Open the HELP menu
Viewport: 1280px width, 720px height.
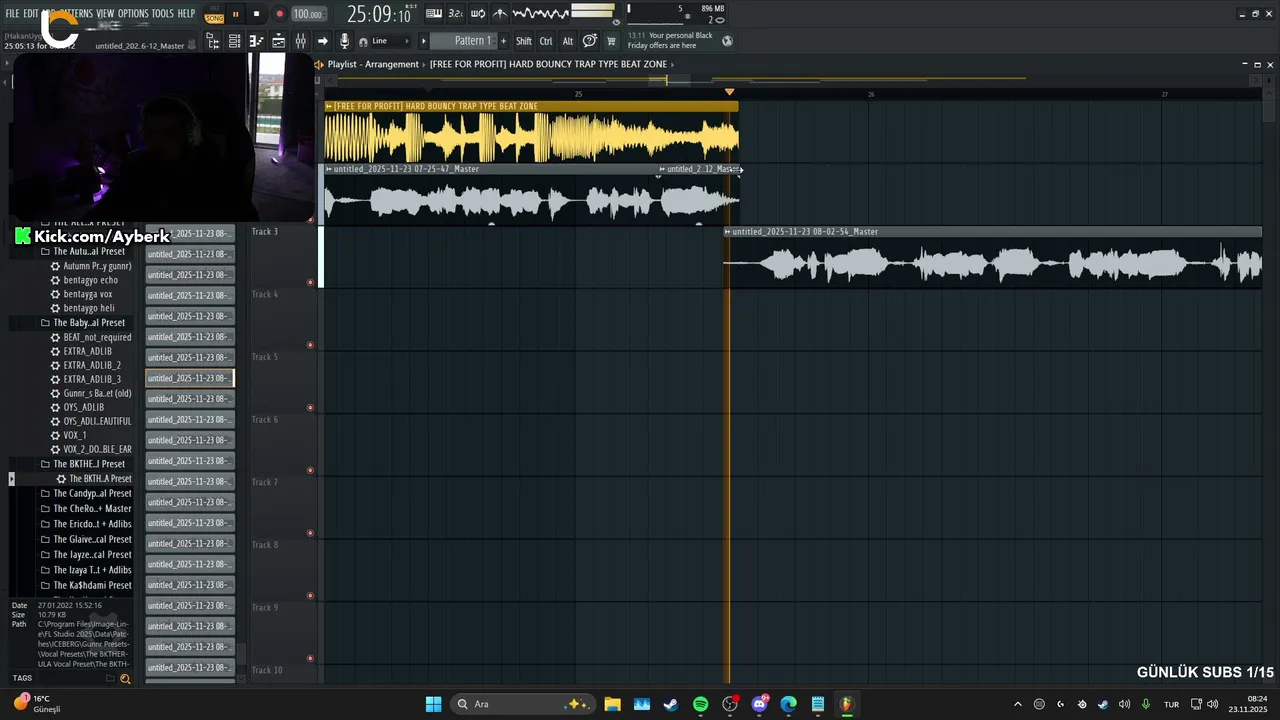click(186, 14)
